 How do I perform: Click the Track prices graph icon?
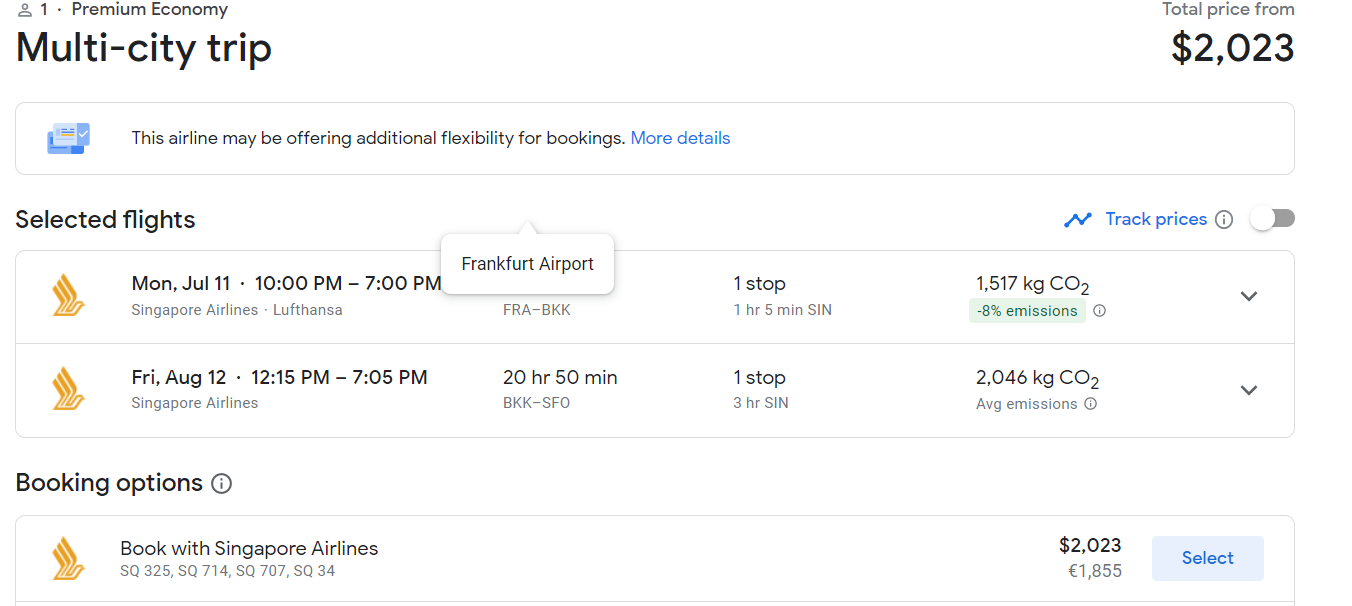click(x=1078, y=220)
